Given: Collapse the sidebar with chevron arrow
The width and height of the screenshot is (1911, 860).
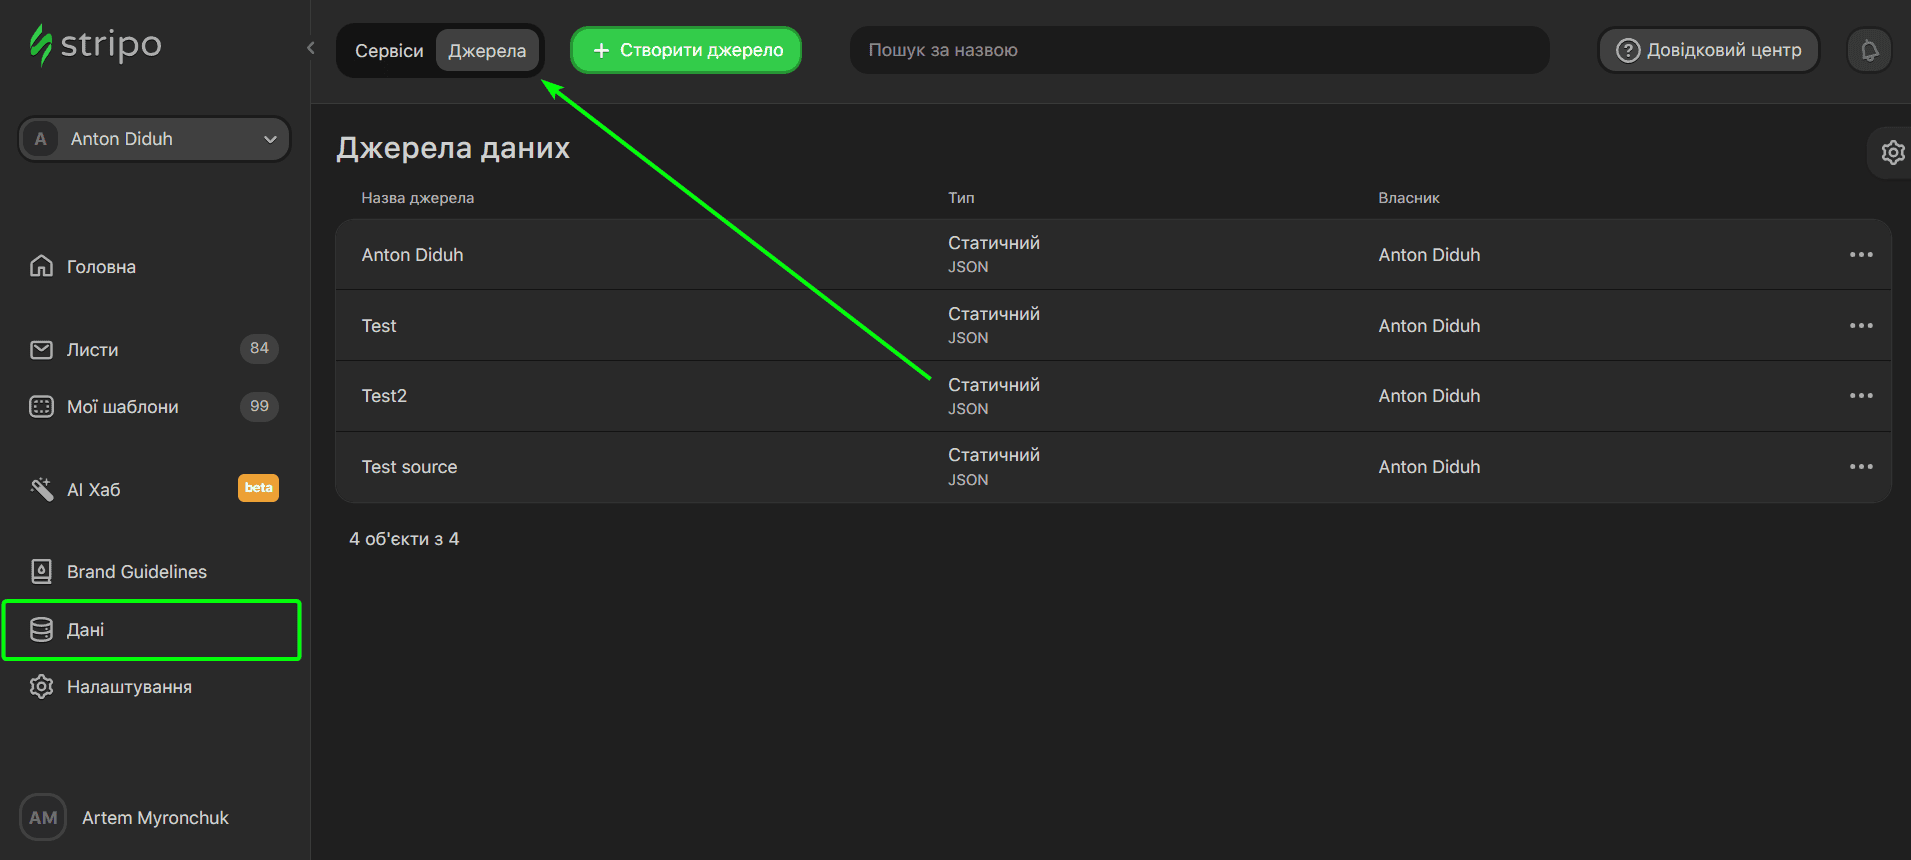Looking at the screenshot, I should (311, 48).
